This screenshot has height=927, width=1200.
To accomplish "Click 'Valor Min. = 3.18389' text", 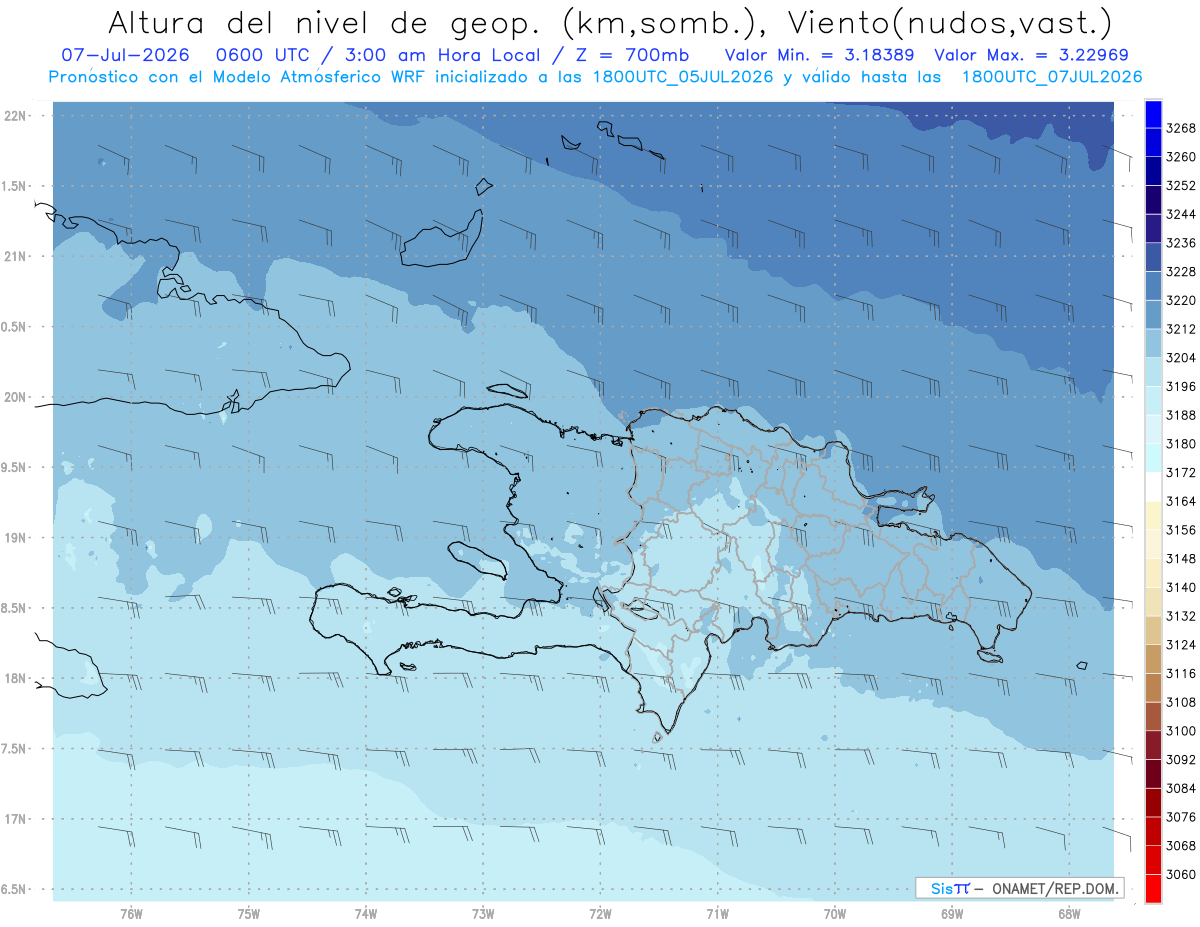I will [820, 56].
